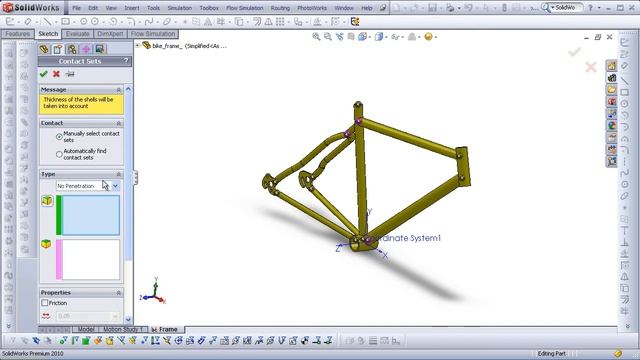
Task: Click Zoom to Area magnifier icon
Action: (328, 37)
